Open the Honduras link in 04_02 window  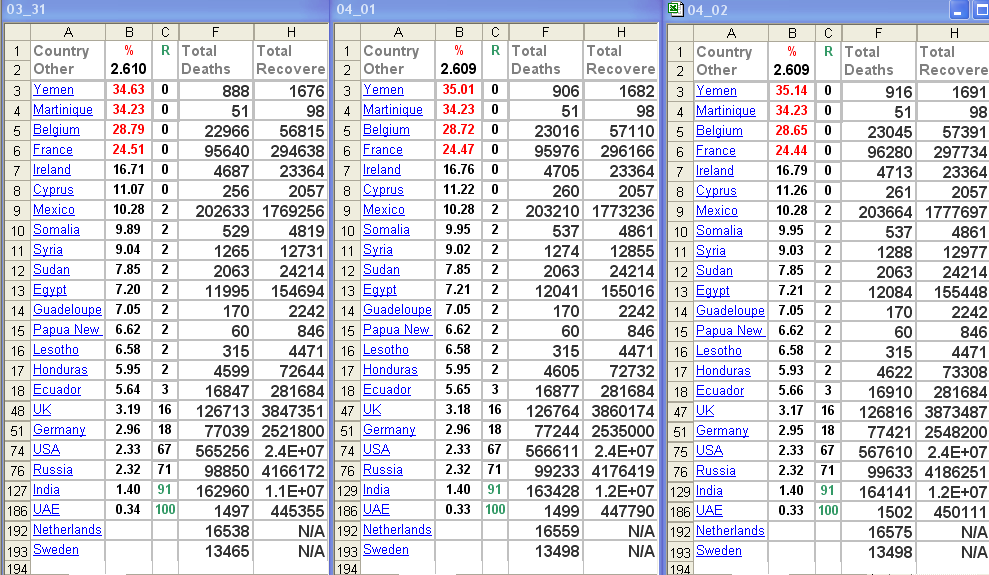point(723,370)
